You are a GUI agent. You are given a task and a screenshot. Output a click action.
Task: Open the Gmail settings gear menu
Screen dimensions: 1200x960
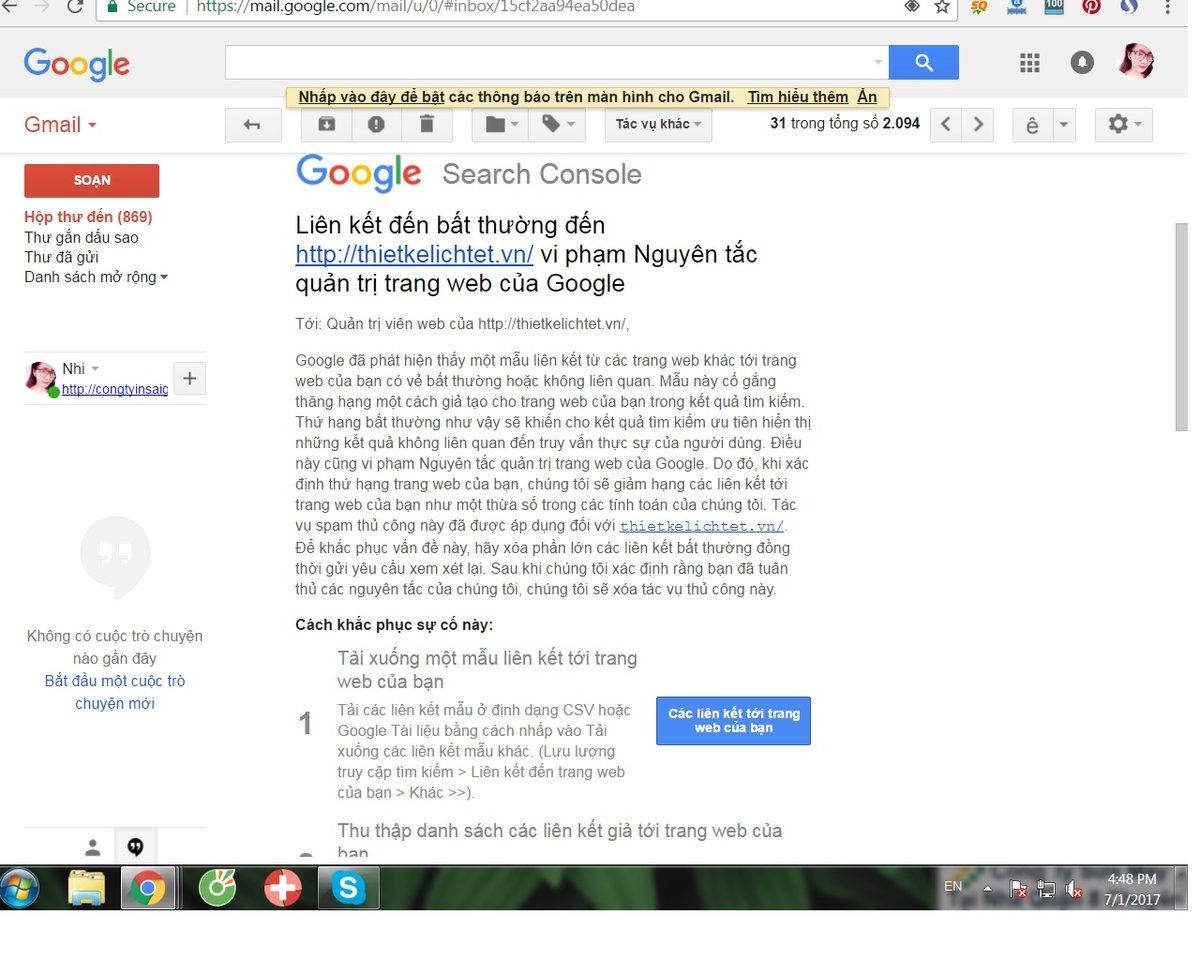tap(1124, 125)
